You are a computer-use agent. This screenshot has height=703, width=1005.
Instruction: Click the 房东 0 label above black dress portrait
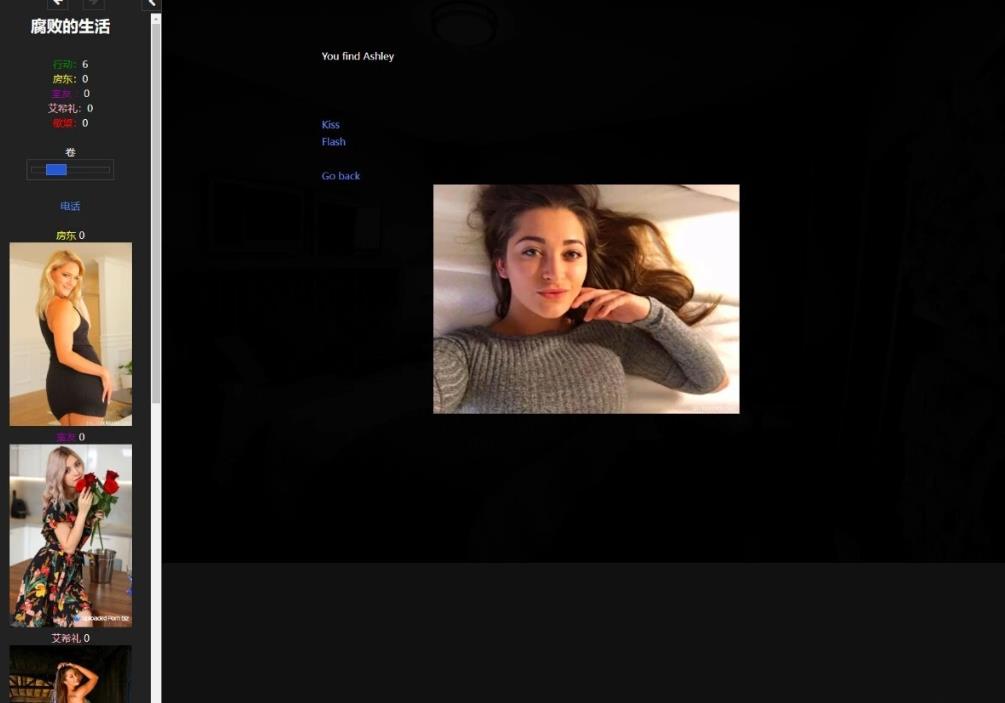click(x=70, y=236)
